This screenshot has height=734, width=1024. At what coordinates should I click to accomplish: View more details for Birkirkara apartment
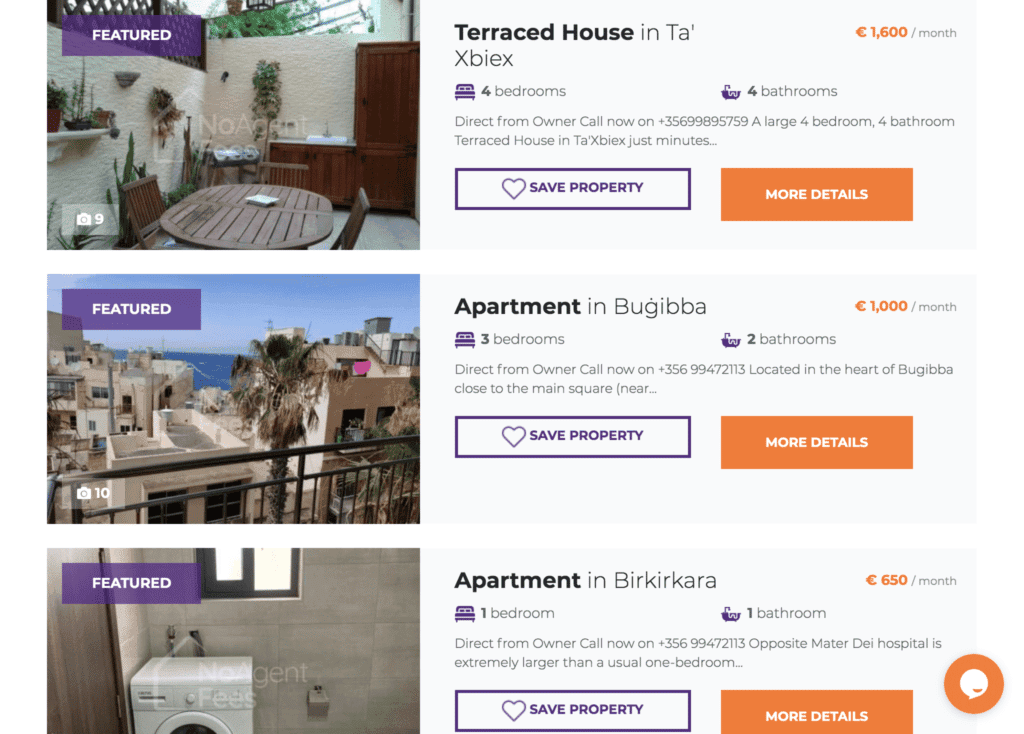[816, 712]
